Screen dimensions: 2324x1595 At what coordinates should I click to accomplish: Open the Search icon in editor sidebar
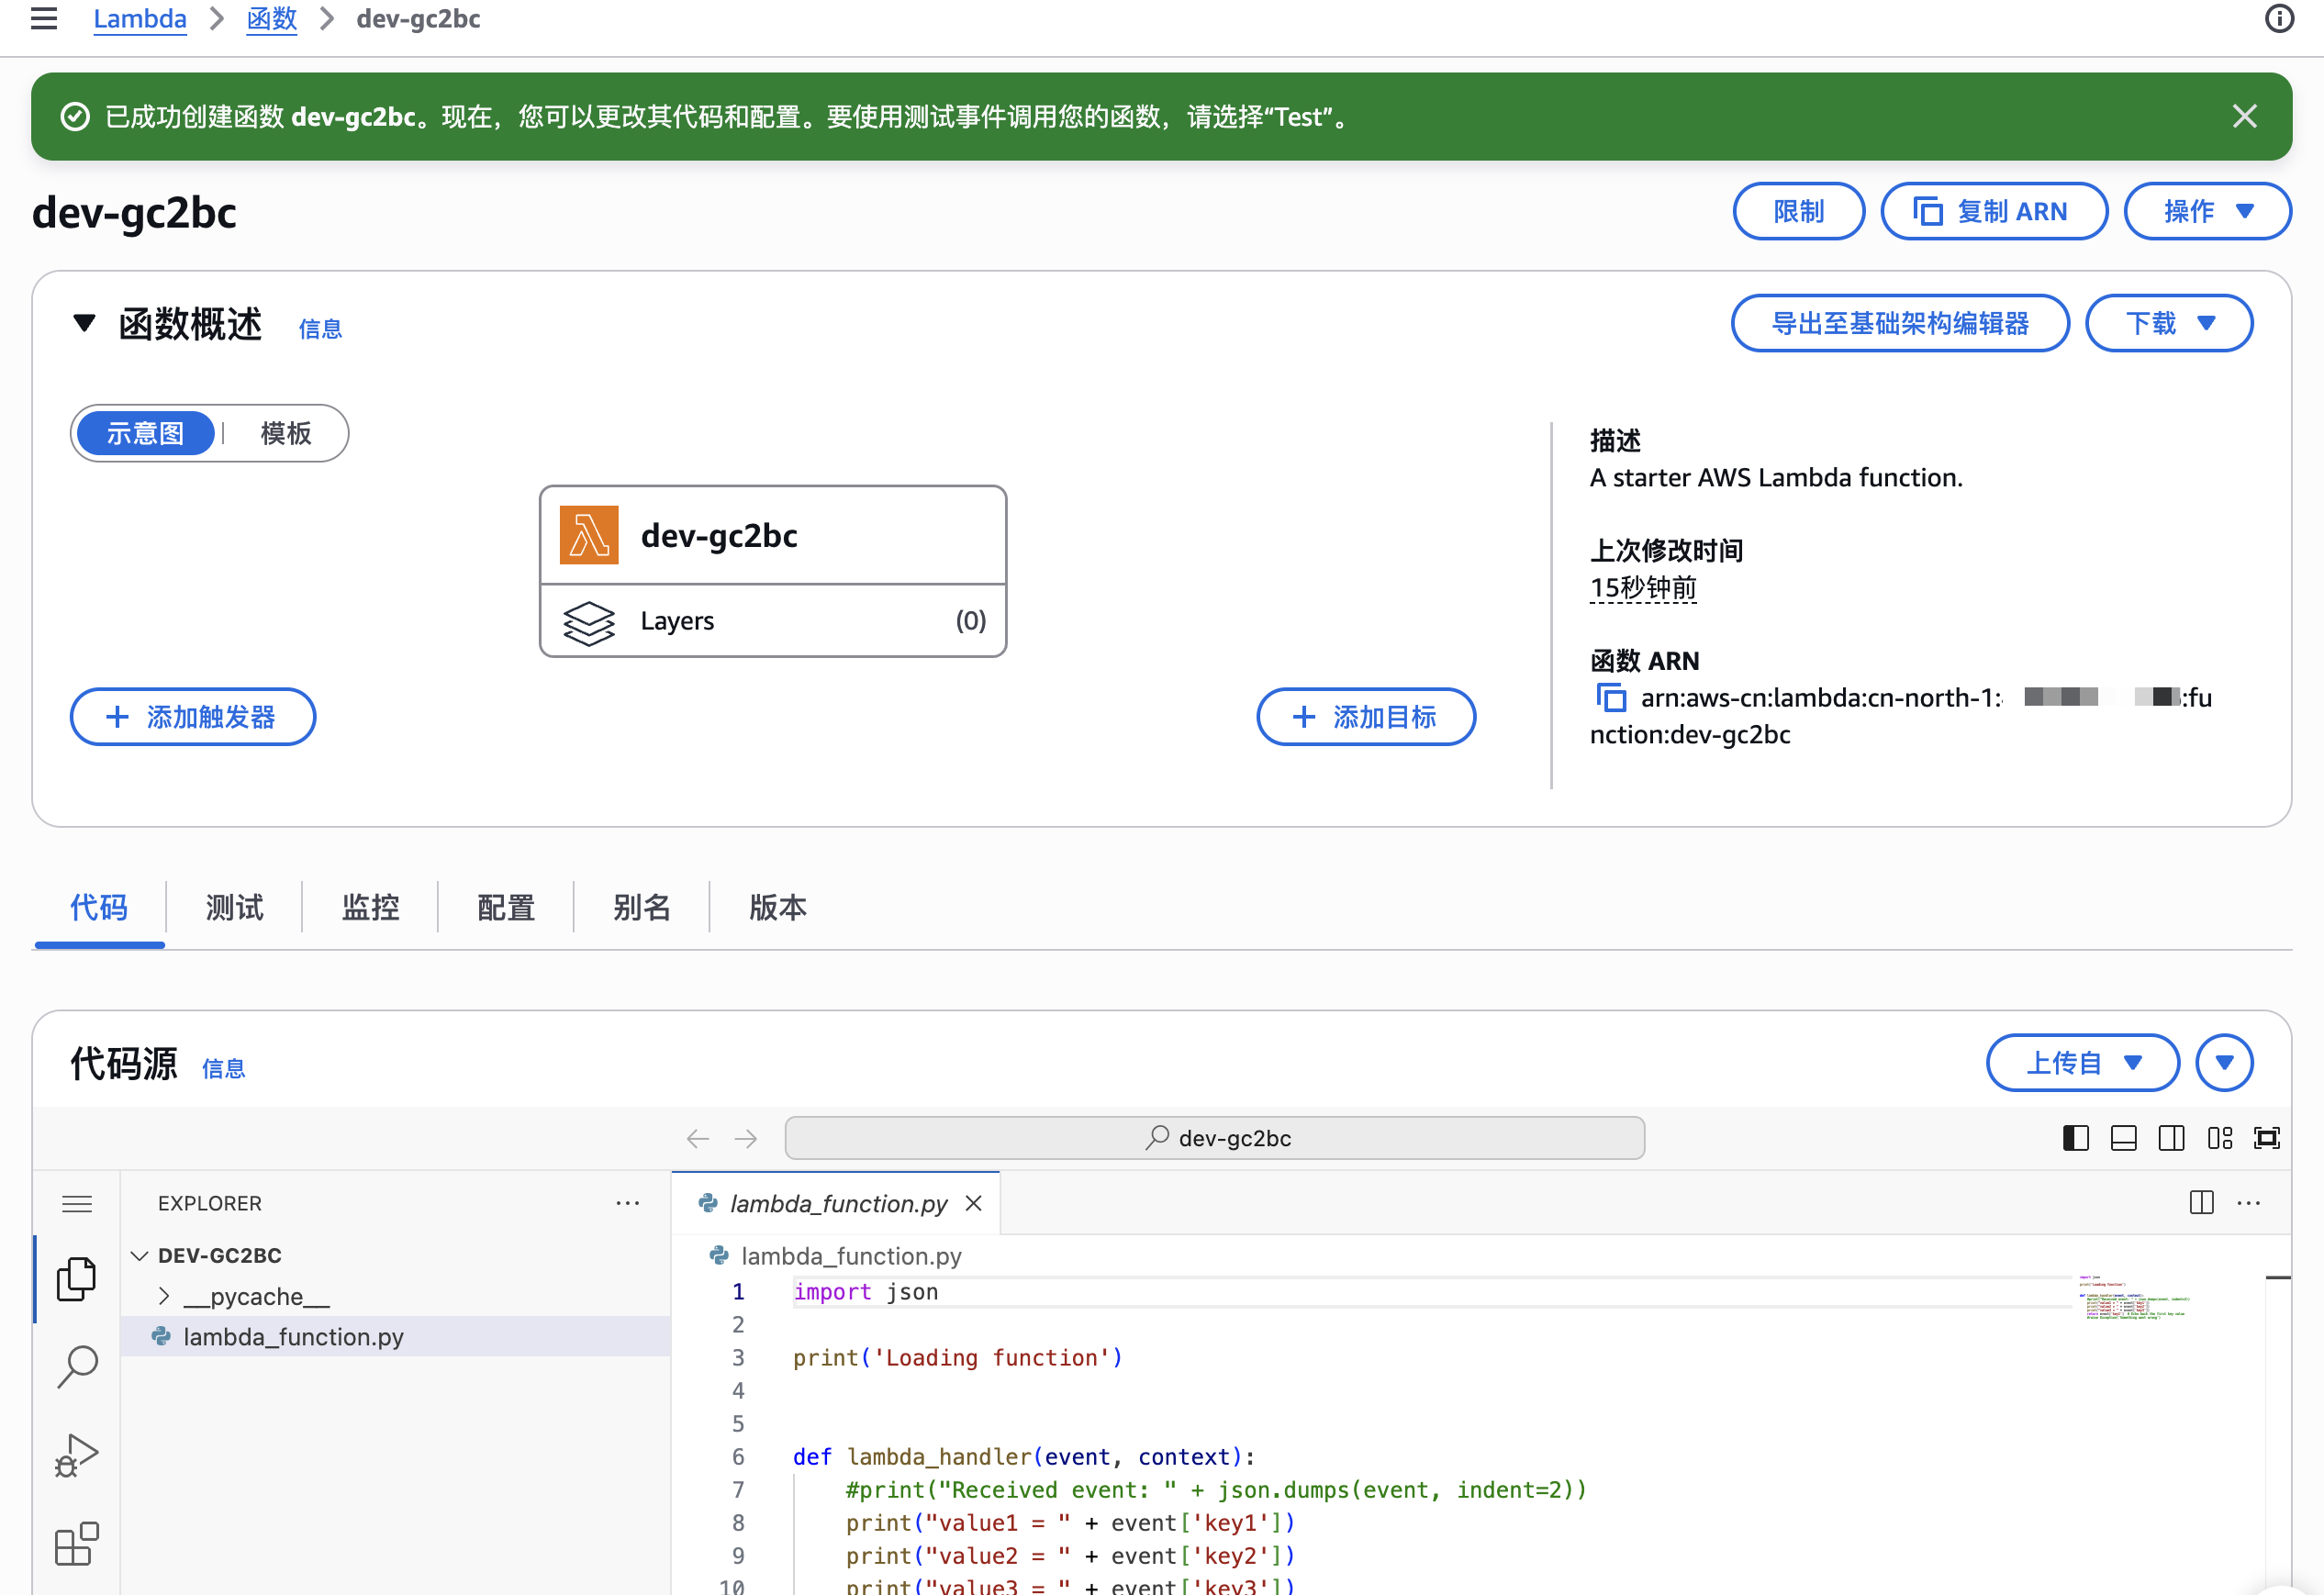tap(76, 1366)
